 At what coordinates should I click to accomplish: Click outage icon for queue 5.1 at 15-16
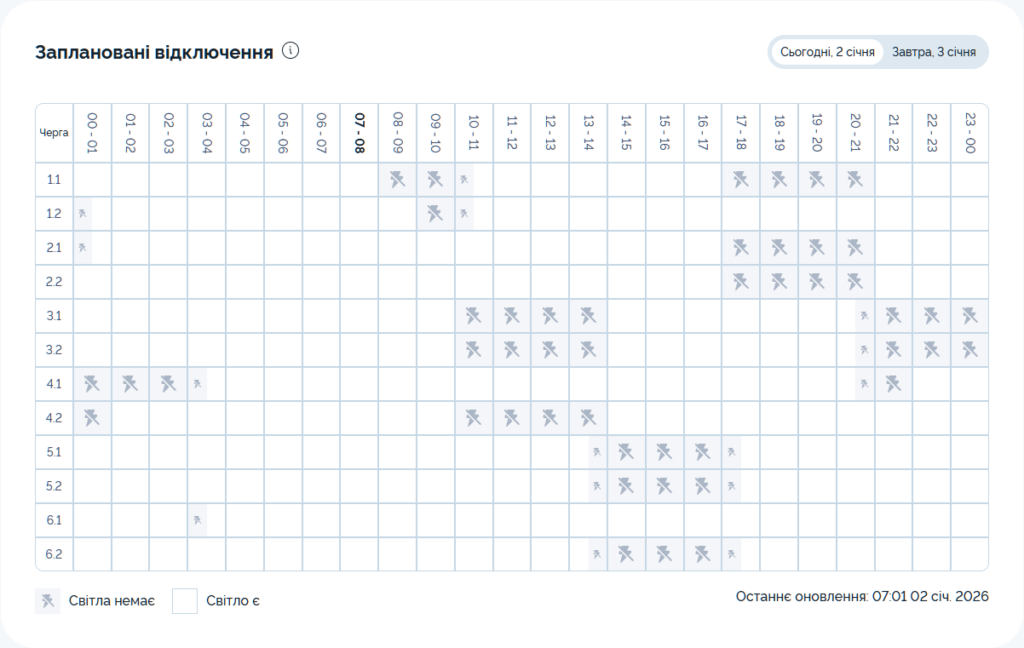(664, 452)
